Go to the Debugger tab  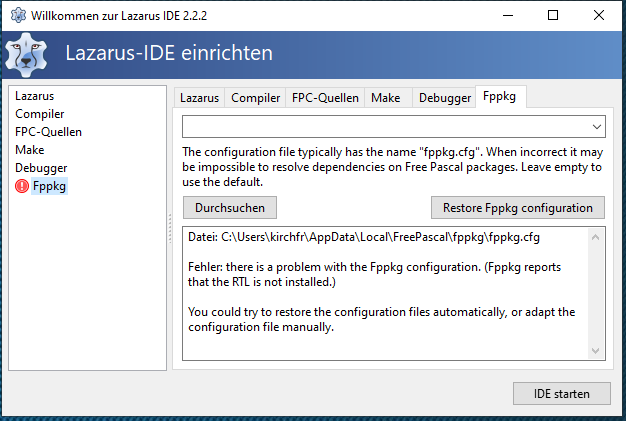445,98
